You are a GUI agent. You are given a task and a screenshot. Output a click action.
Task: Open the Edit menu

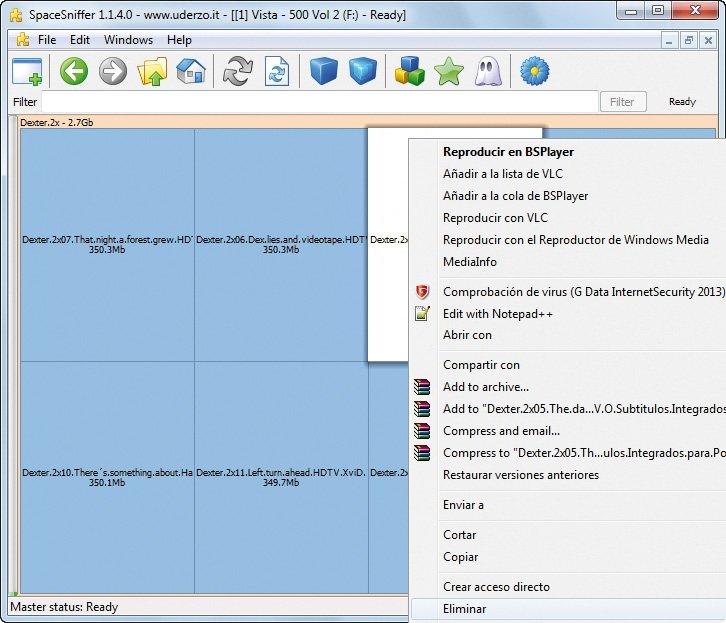point(80,40)
